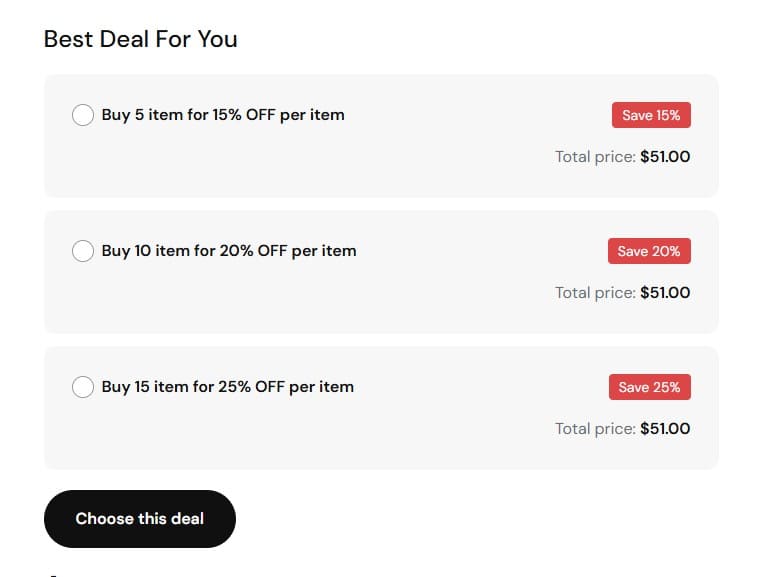This screenshot has height=577, width=774.
Task: Select the Buy 10 item radio button
Action: [83, 251]
